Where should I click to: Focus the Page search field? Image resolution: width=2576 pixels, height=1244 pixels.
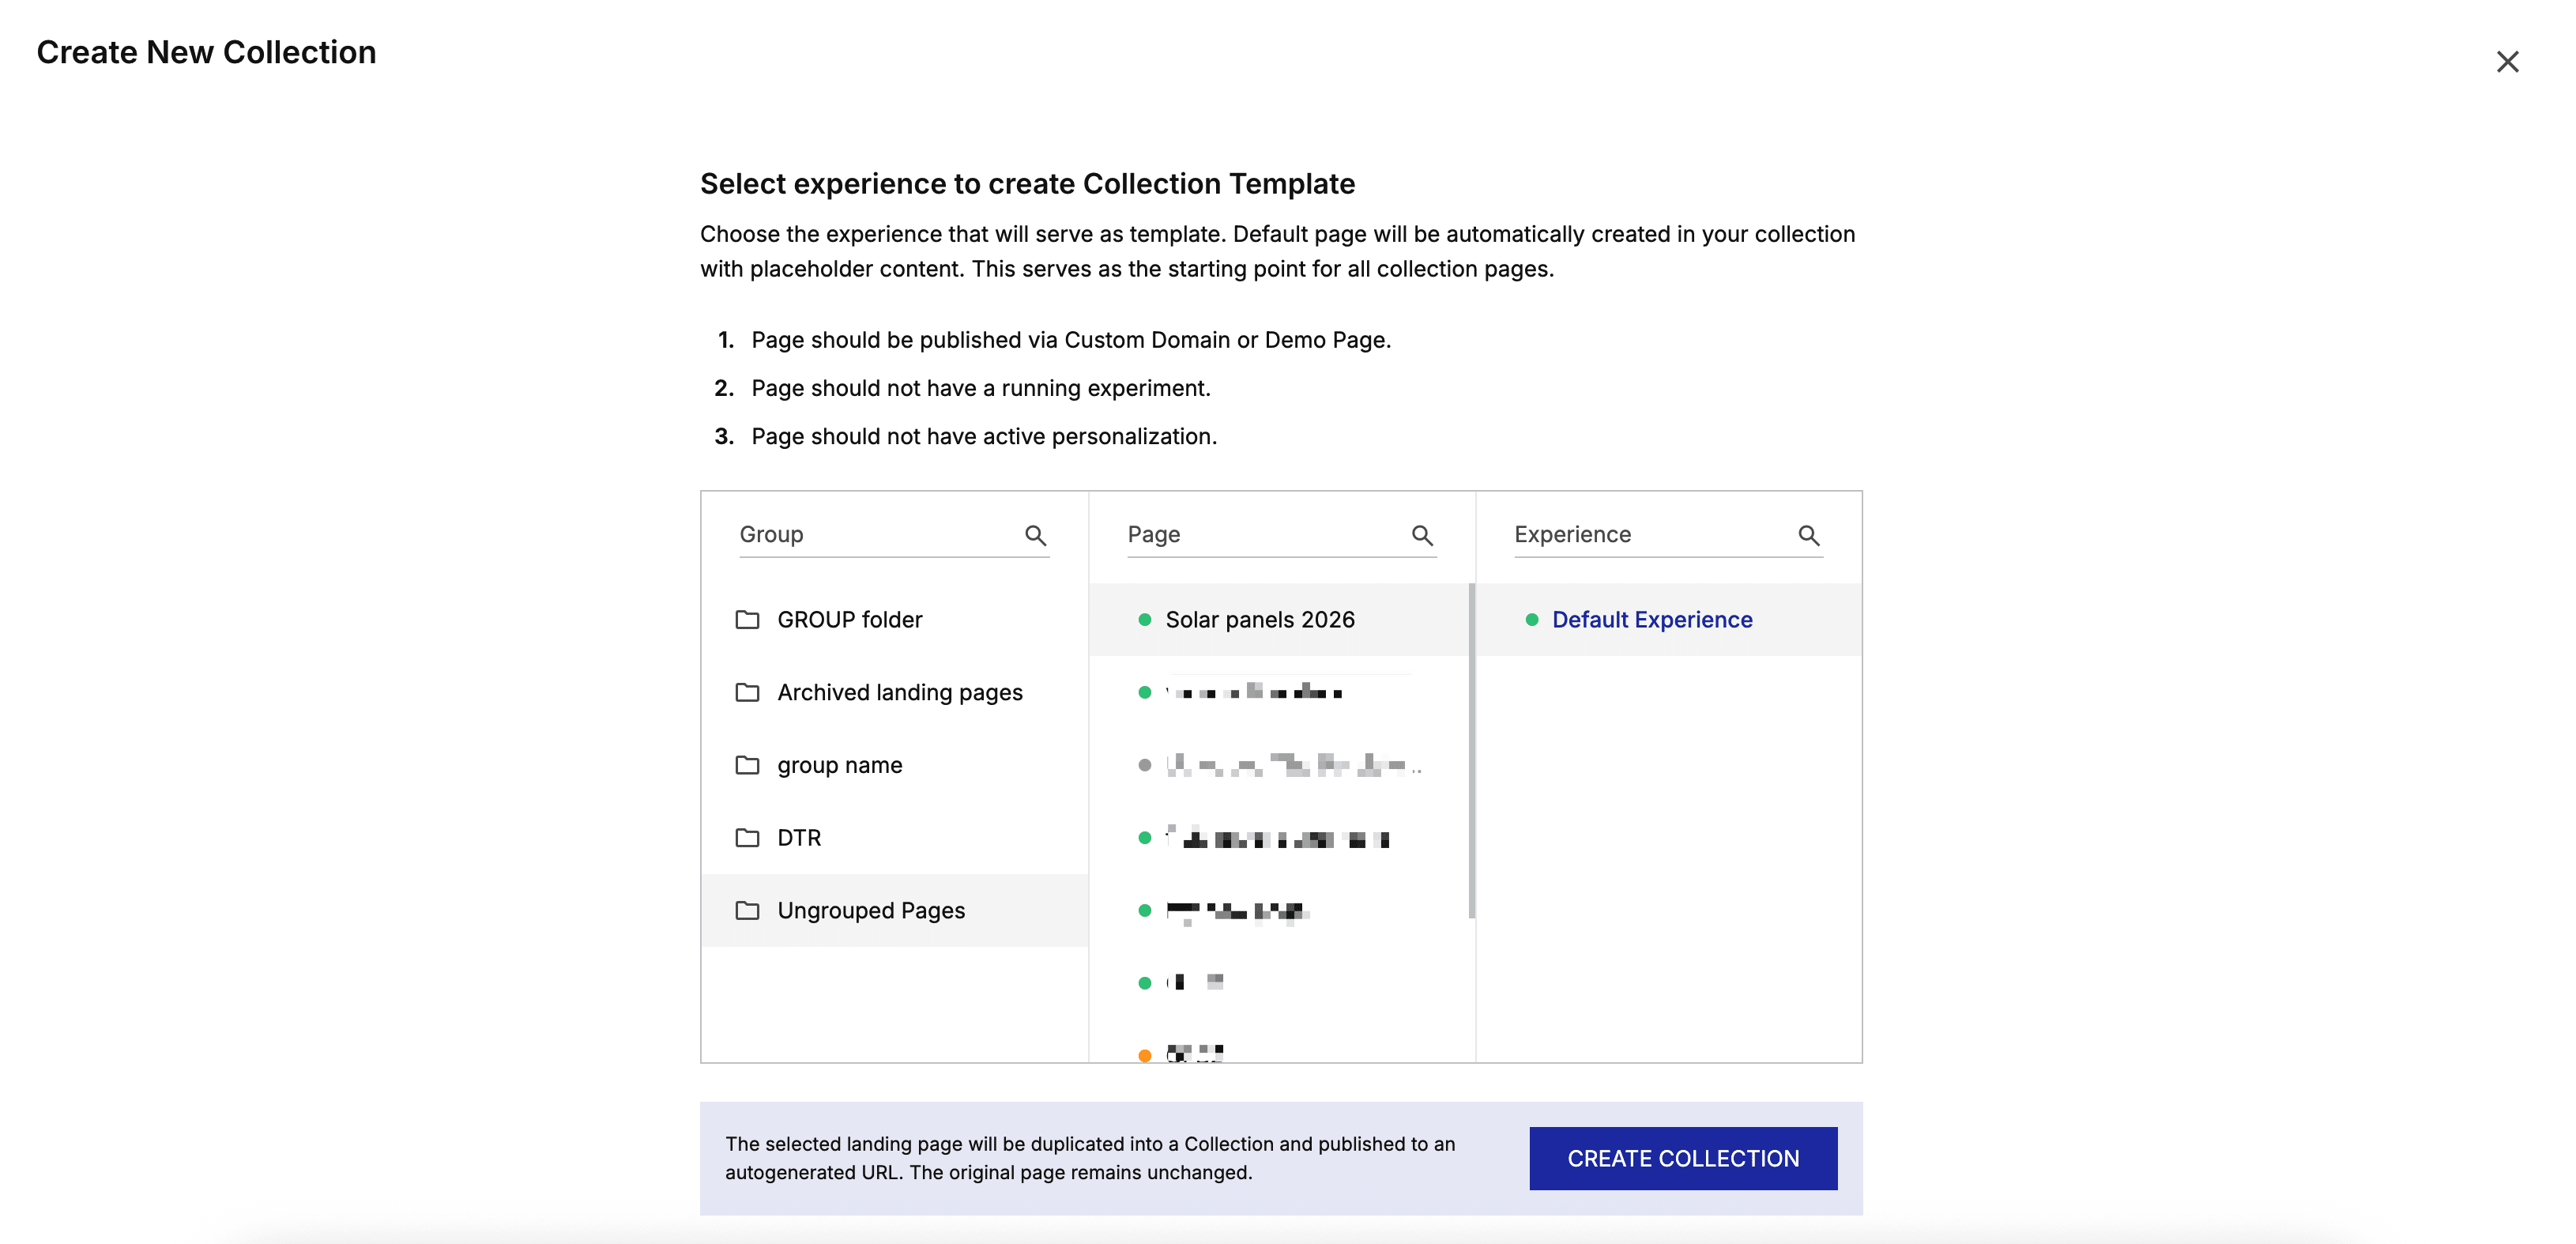point(1262,535)
